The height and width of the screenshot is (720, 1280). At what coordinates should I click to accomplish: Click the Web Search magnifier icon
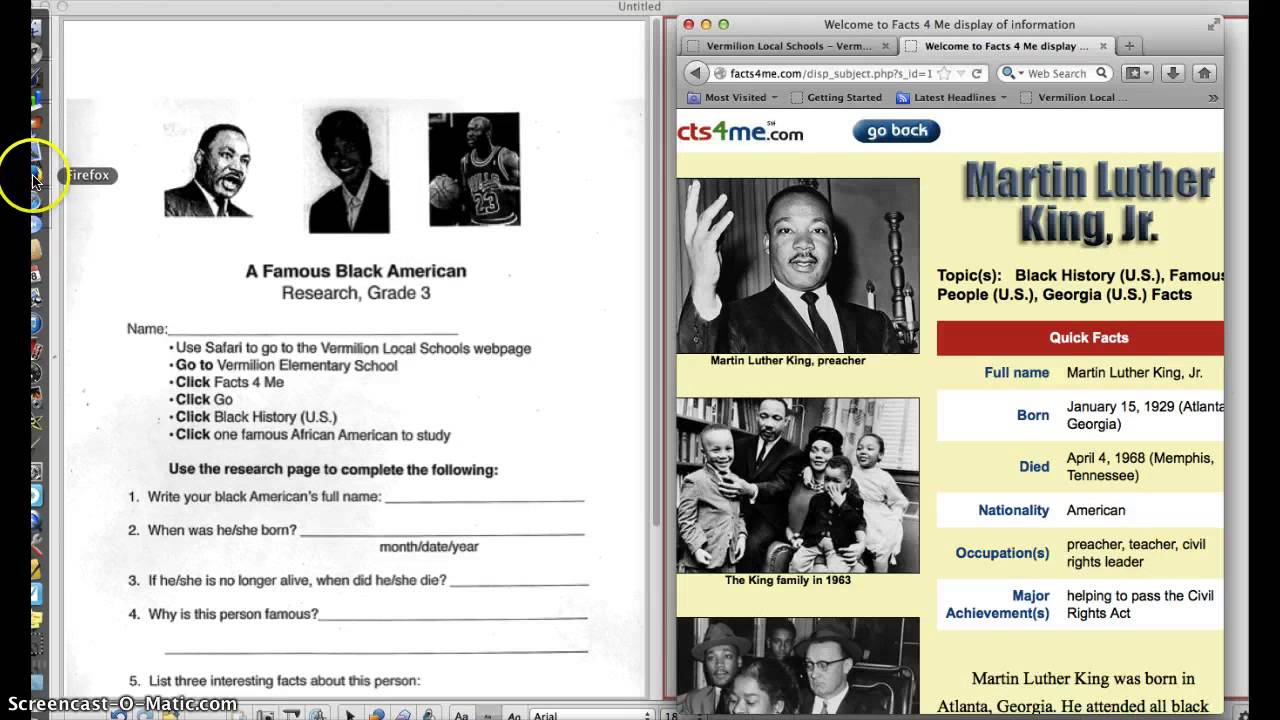tap(1101, 73)
